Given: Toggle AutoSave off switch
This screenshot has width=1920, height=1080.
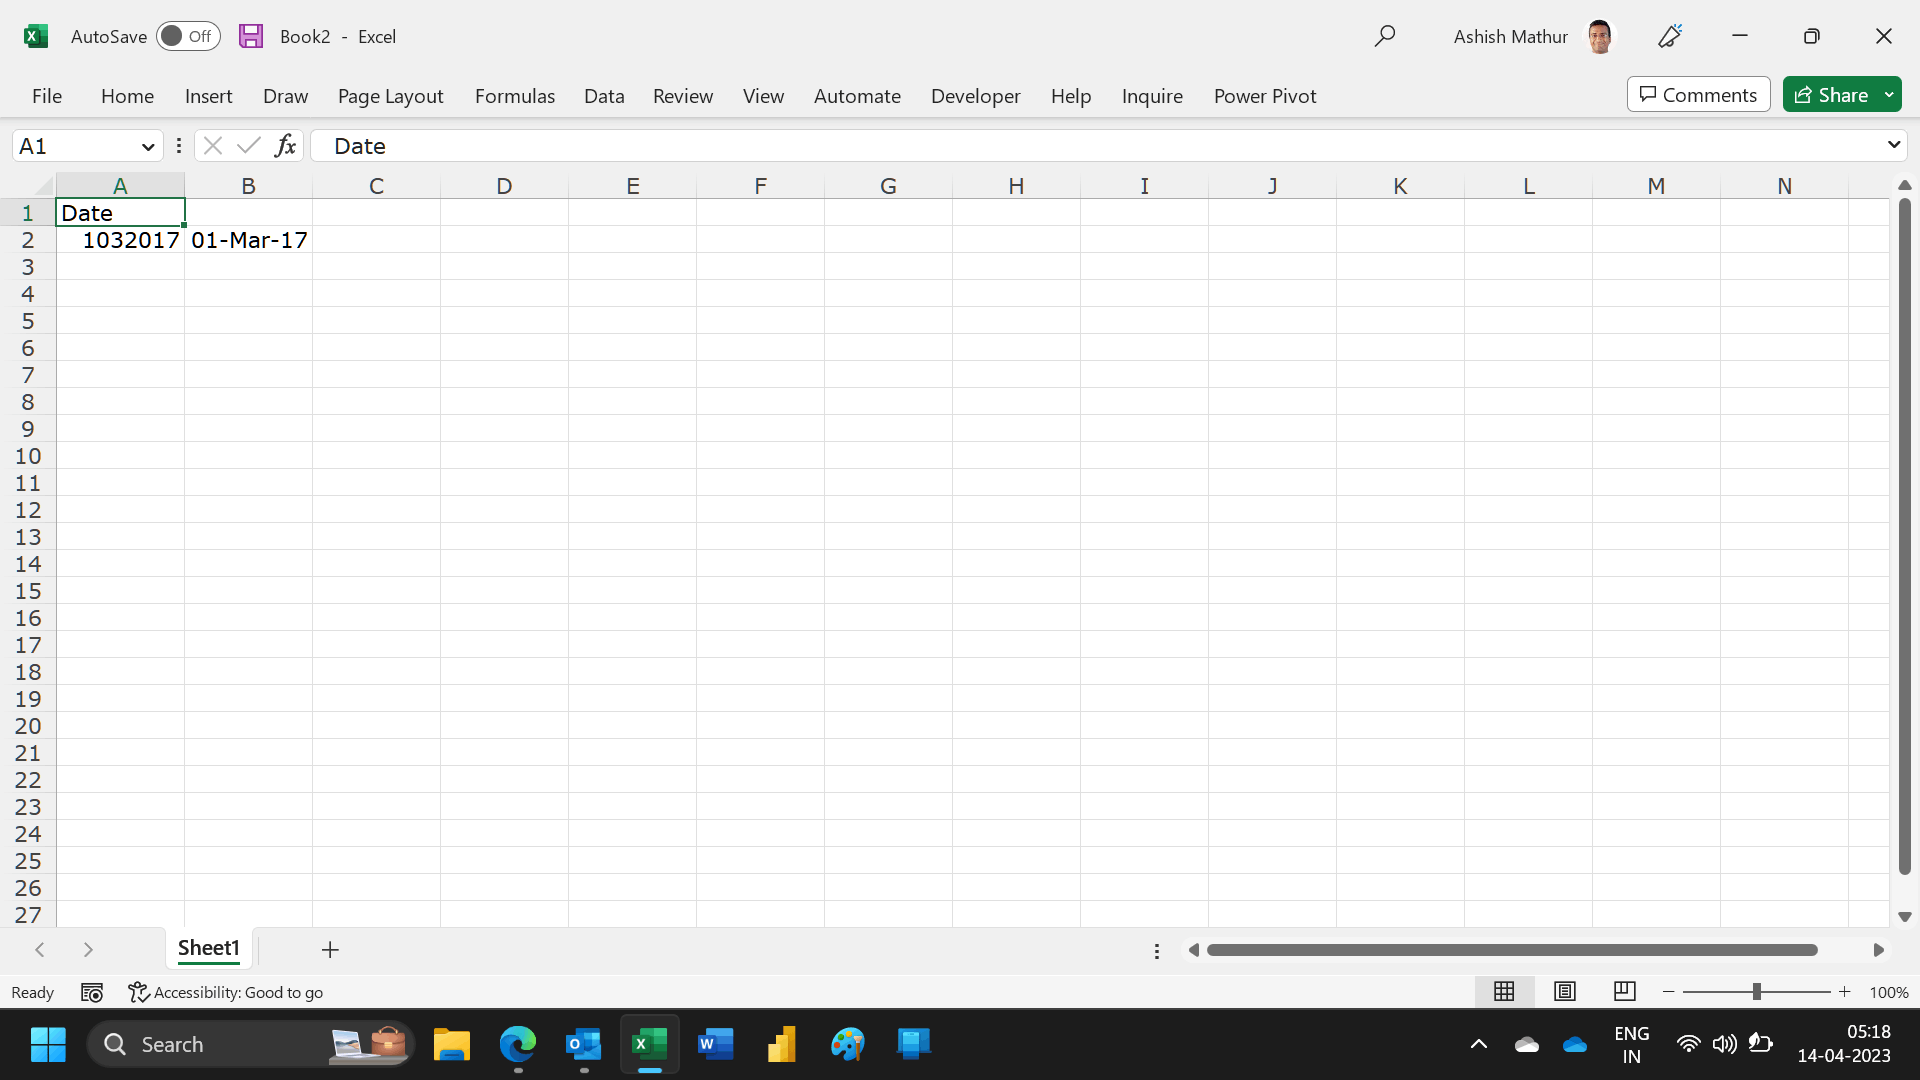Looking at the screenshot, I should [x=188, y=35].
